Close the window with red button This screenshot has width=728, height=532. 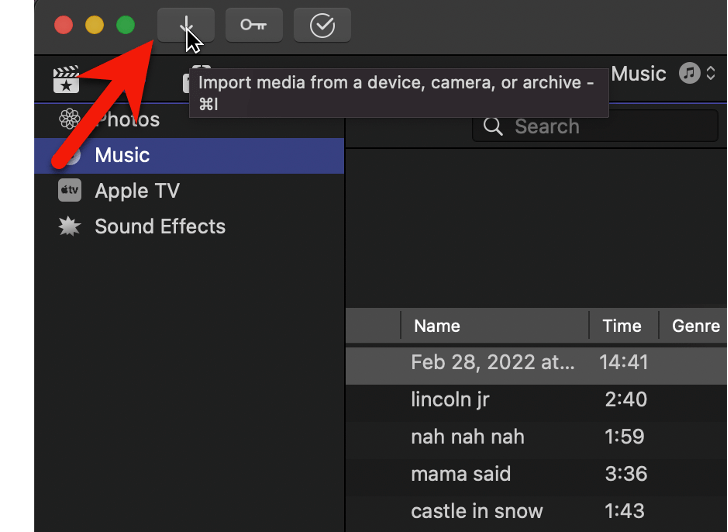[x=64, y=25]
